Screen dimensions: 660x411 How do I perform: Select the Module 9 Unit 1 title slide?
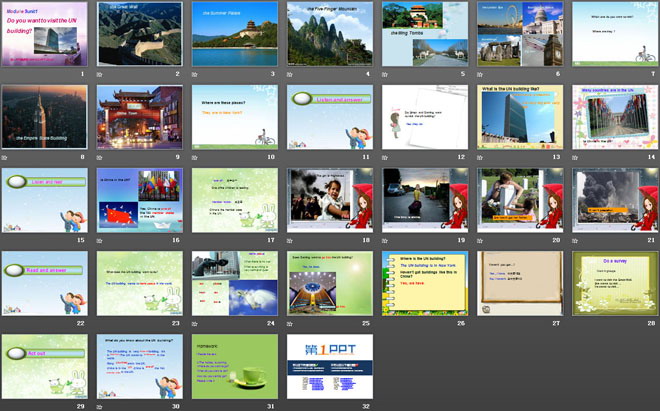pos(43,33)
